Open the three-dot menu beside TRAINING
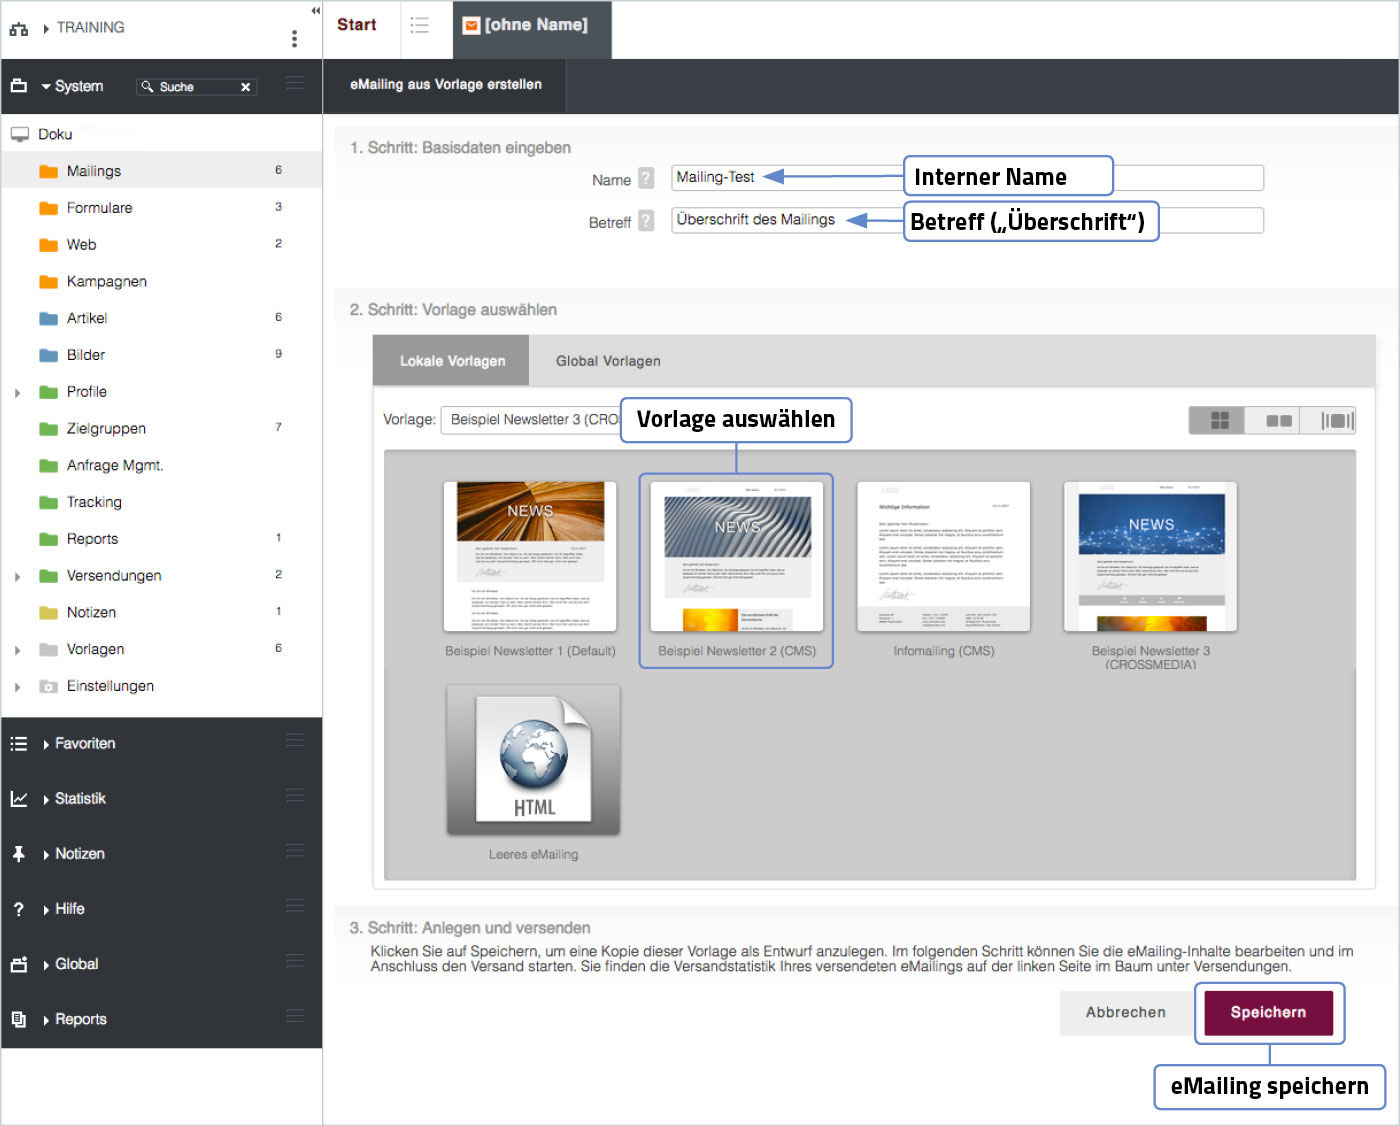This screenshot has height=1126, width=1400. click(294, 39)
